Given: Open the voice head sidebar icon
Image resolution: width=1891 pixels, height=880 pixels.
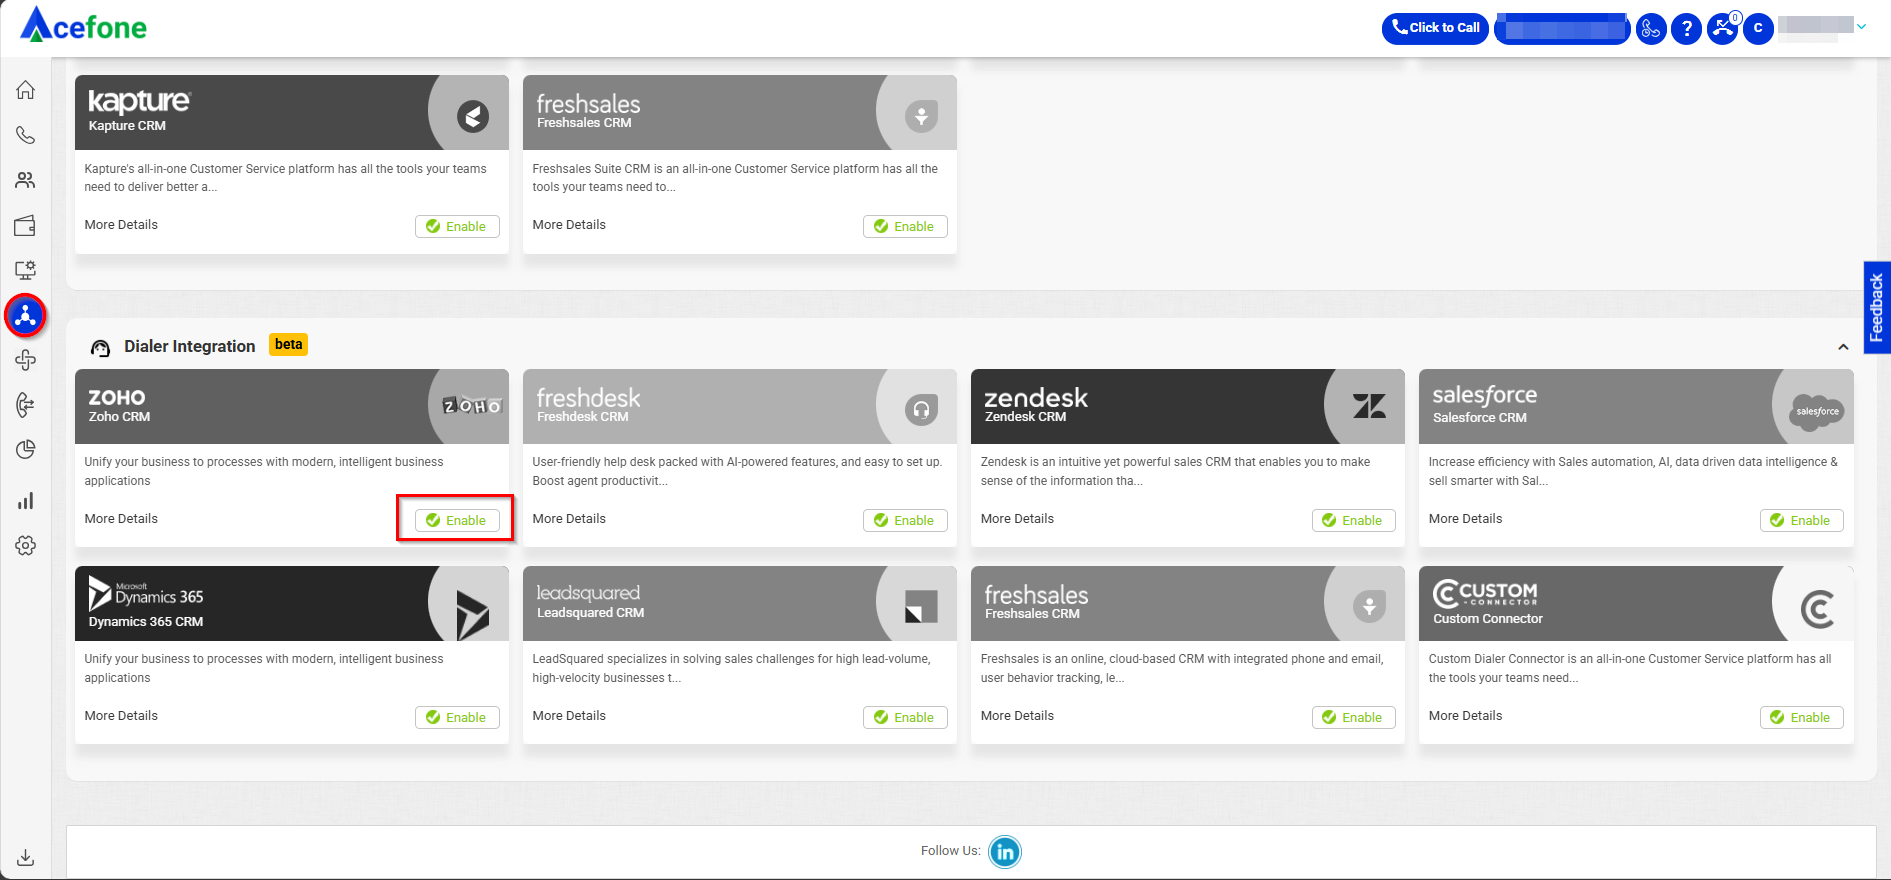Looking at the screenshot, I should 26,405.
